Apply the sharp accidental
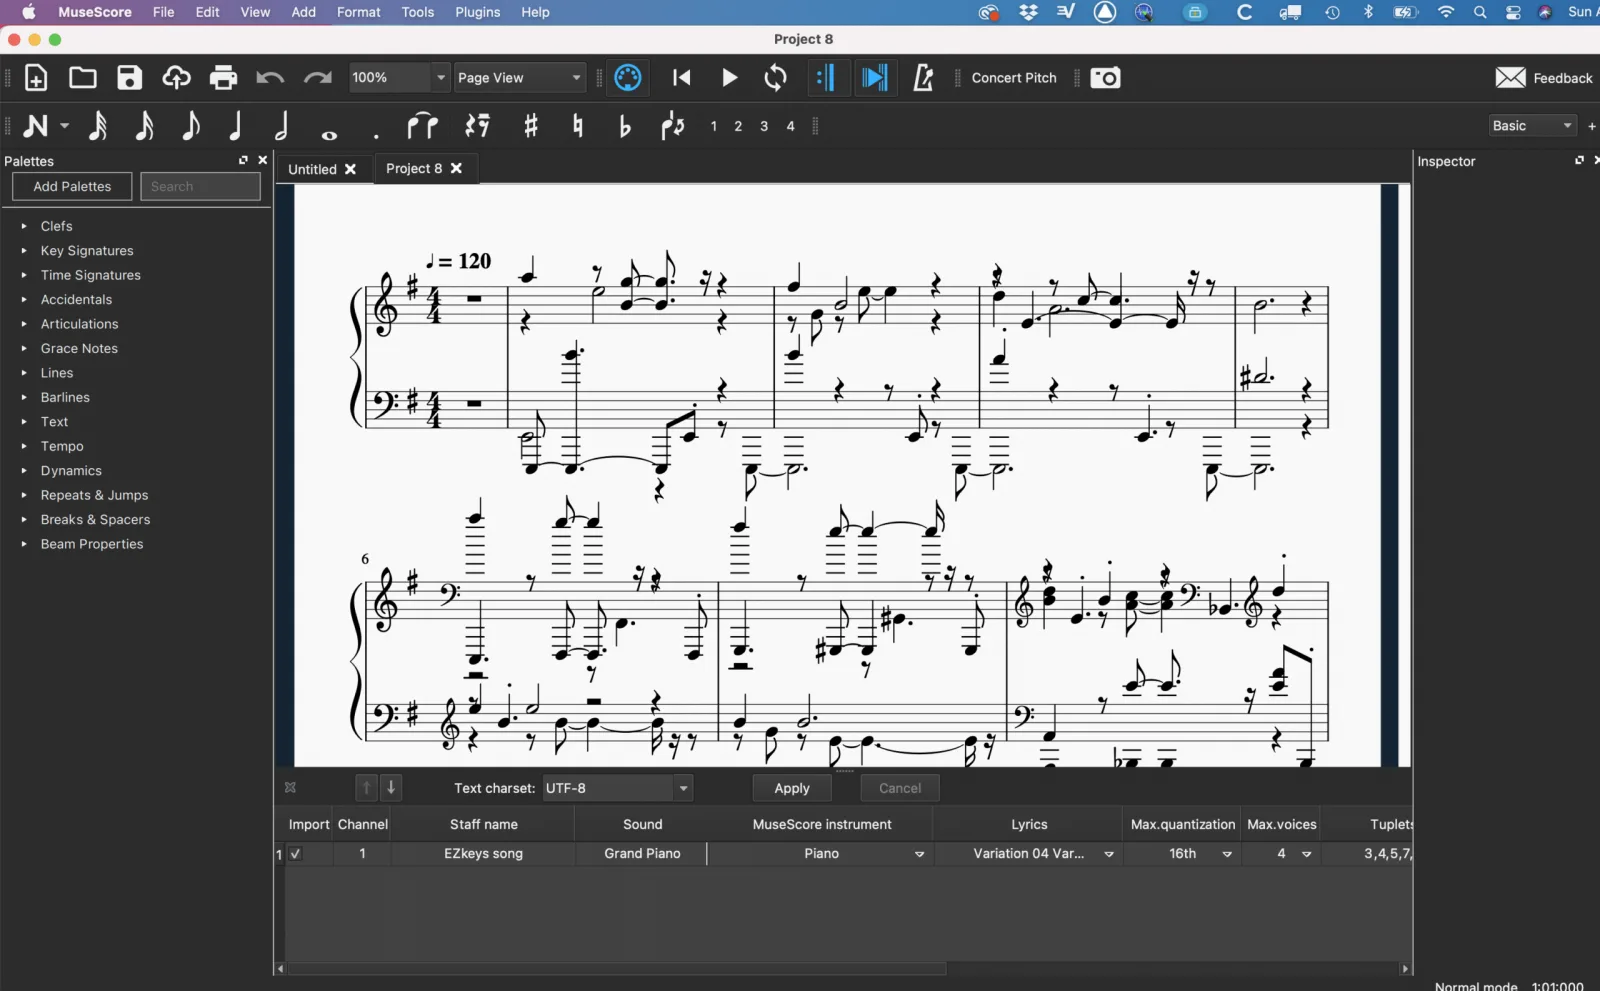Viewport: 1600px width, 991px height. [531, 126]
